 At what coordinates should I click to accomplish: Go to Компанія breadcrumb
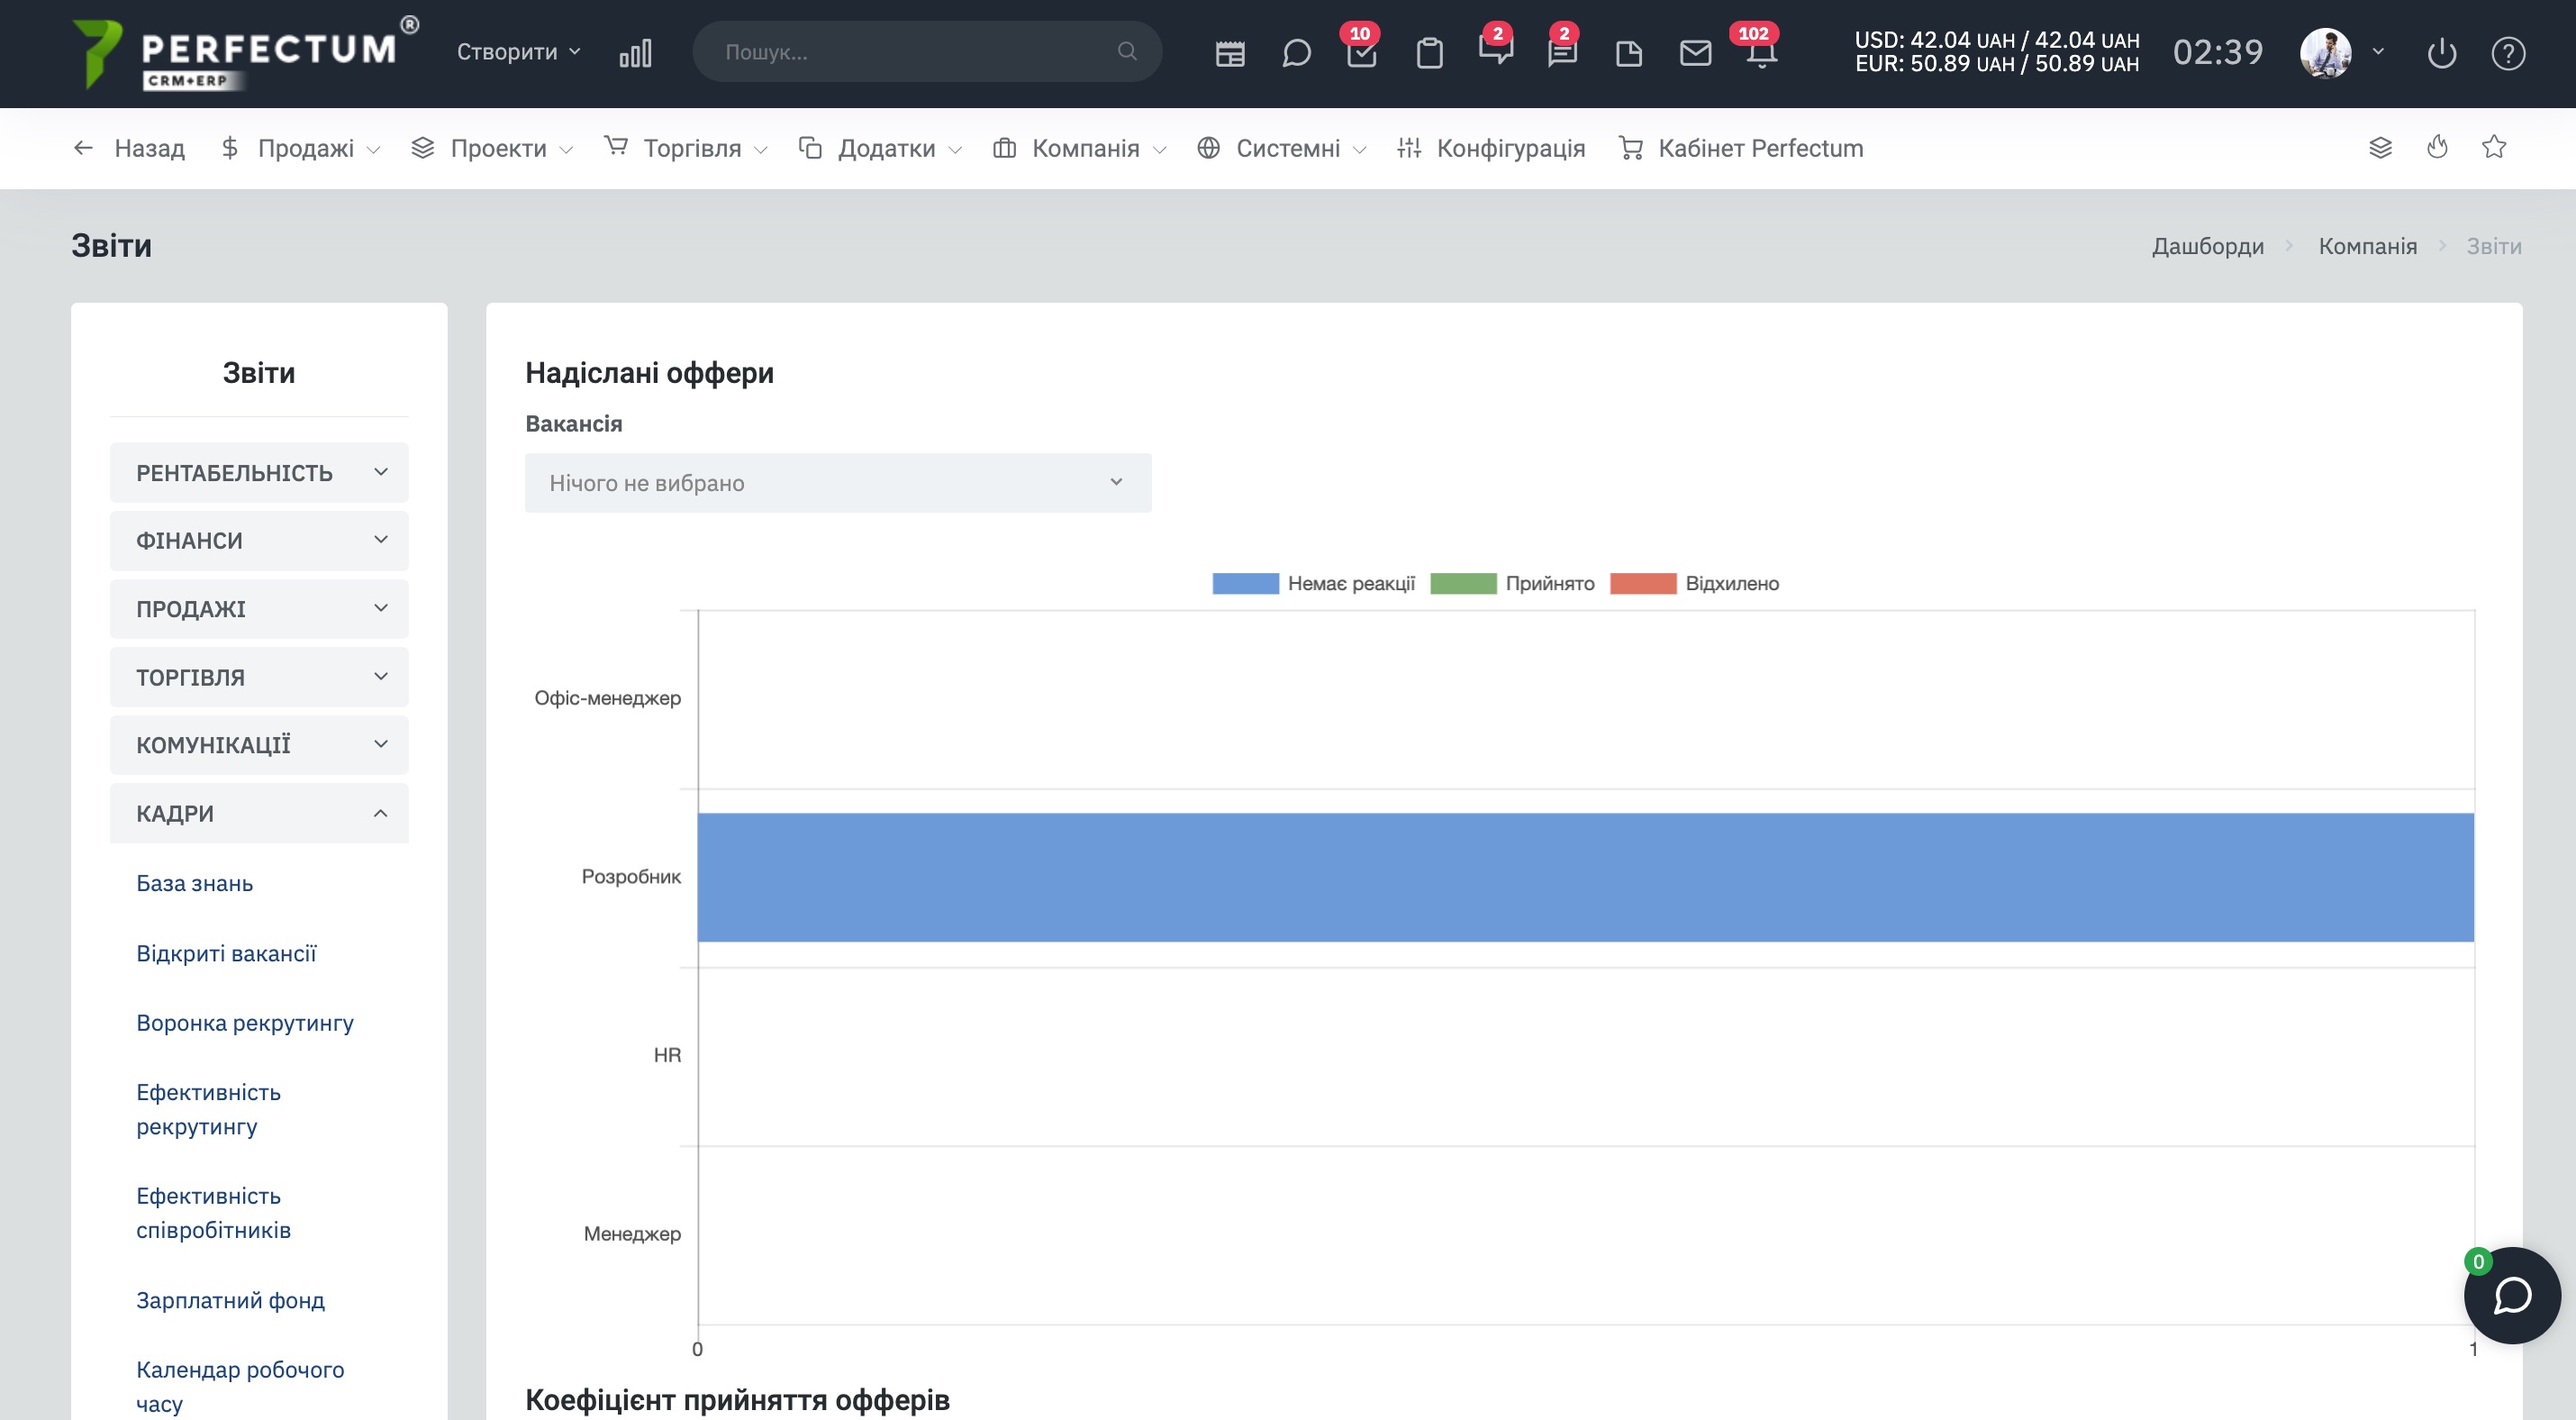pos(2368,246)
